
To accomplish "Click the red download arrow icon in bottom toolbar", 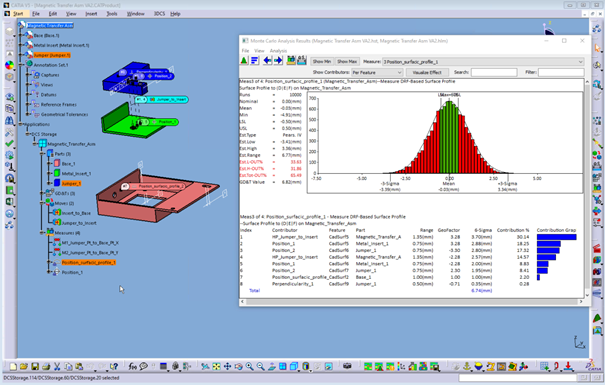I will [x=568, y=366].
